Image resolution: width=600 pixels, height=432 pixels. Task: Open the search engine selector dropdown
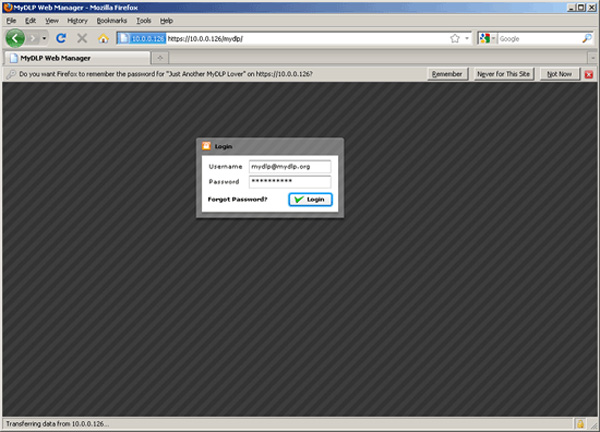(x=488, y=39)
